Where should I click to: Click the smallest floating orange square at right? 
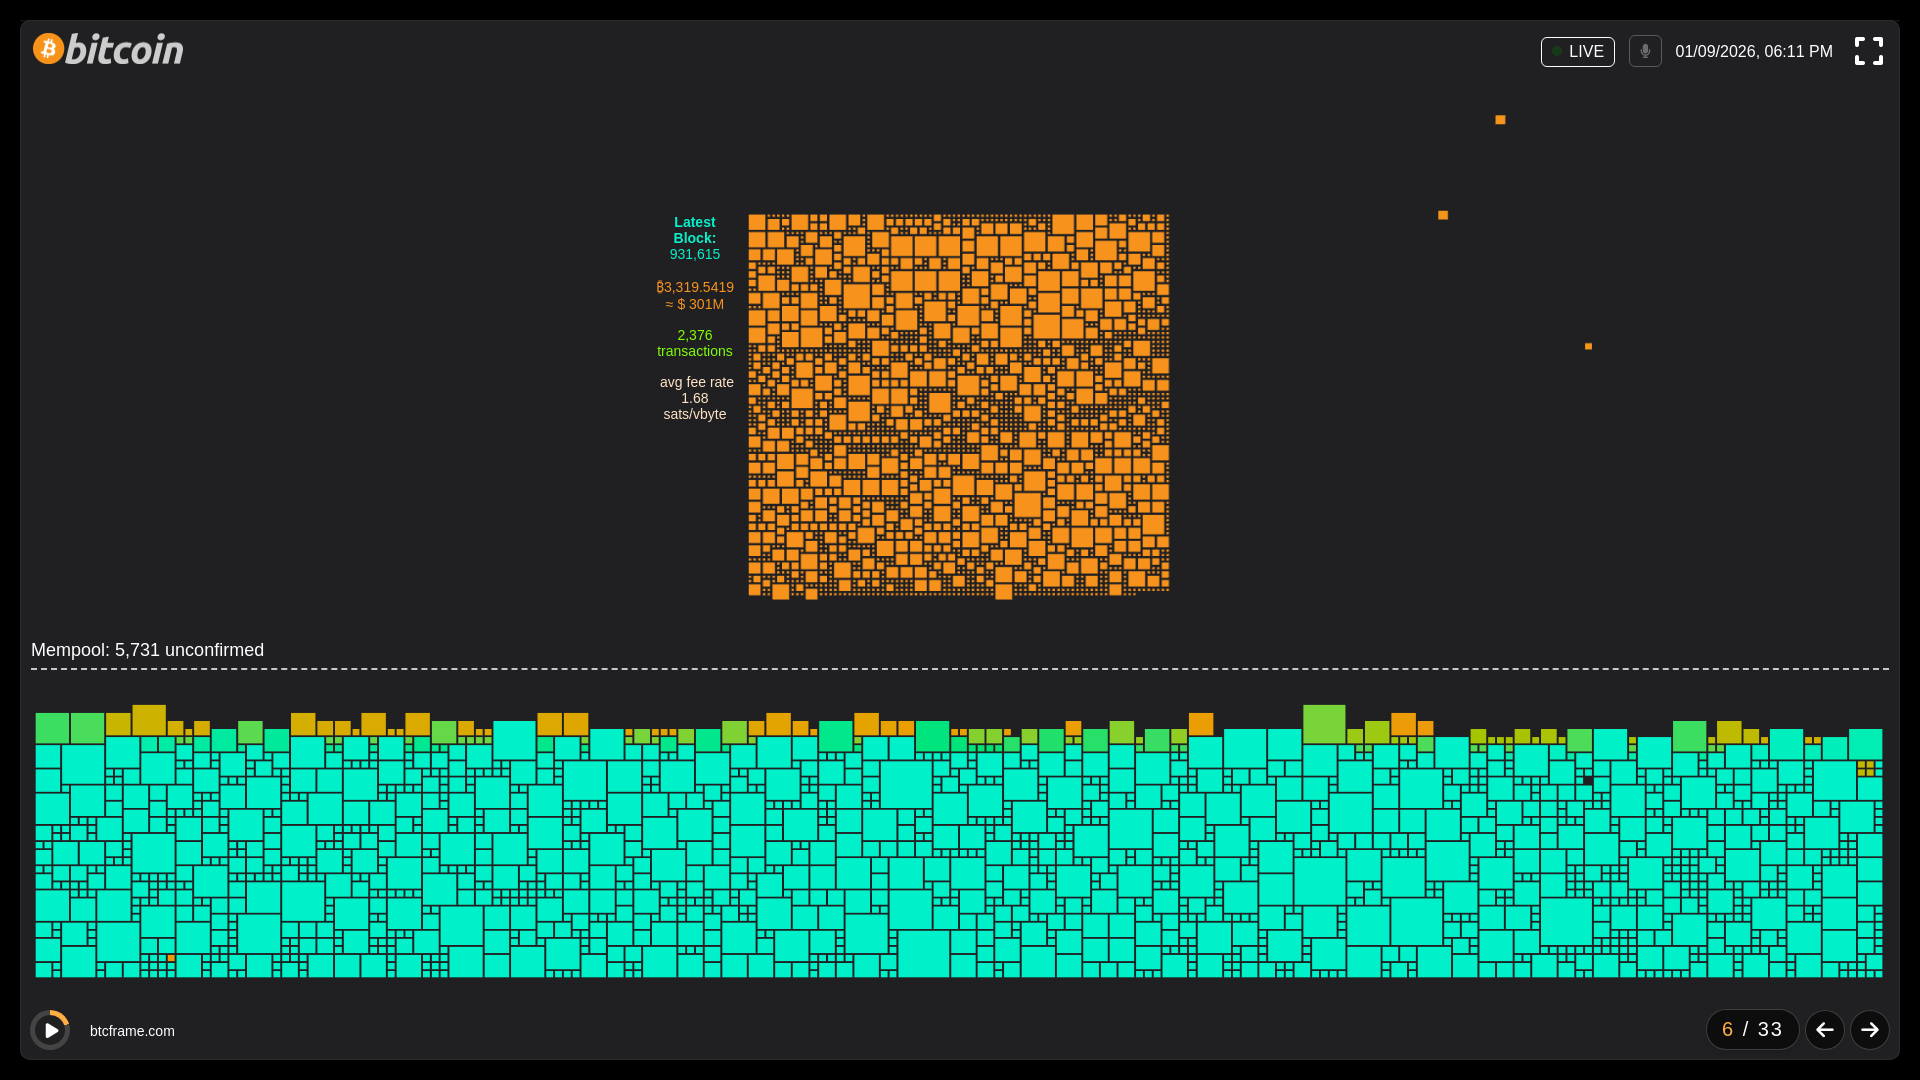[1588, 347]
